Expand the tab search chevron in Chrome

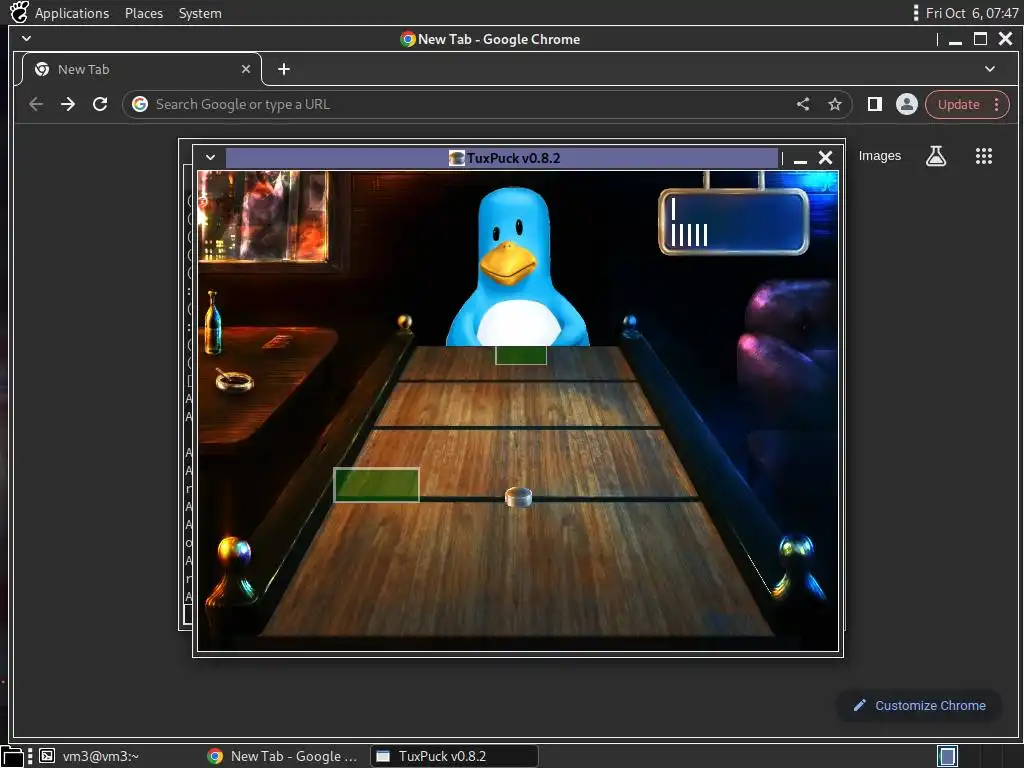(990, 69)
